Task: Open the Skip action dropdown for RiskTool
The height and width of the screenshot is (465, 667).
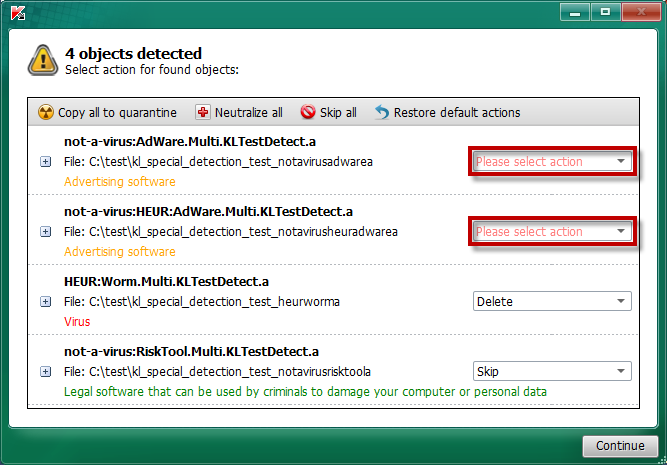Action: [x=552, y=371]
